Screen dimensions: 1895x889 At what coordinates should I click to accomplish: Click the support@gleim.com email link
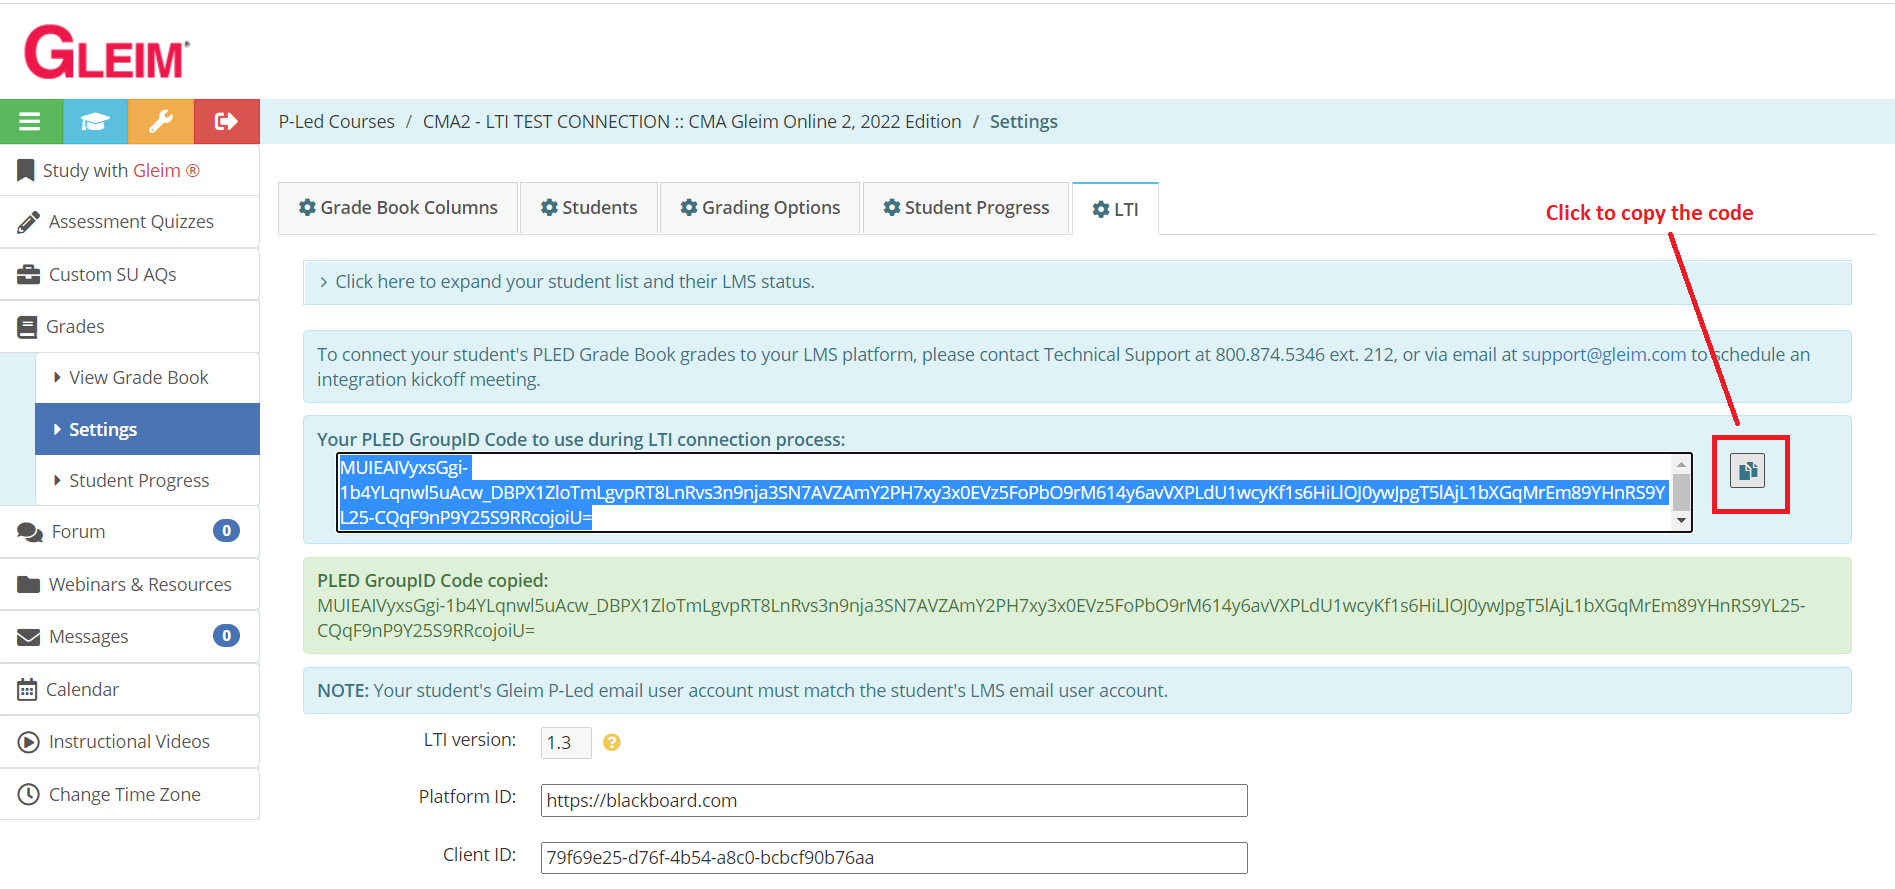coord(1603,355)
